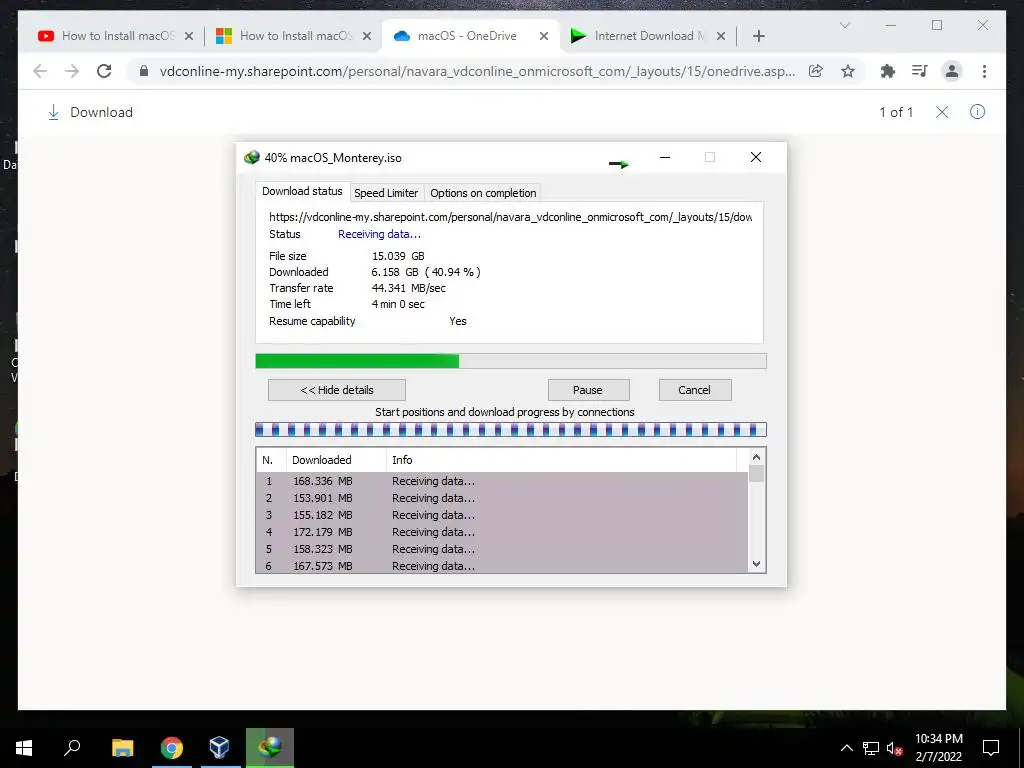Image resolution: width=1024 pixels, height=768 pixels.
Task: Click the OneDrive Download button
Action: click(x=90, y=112)
